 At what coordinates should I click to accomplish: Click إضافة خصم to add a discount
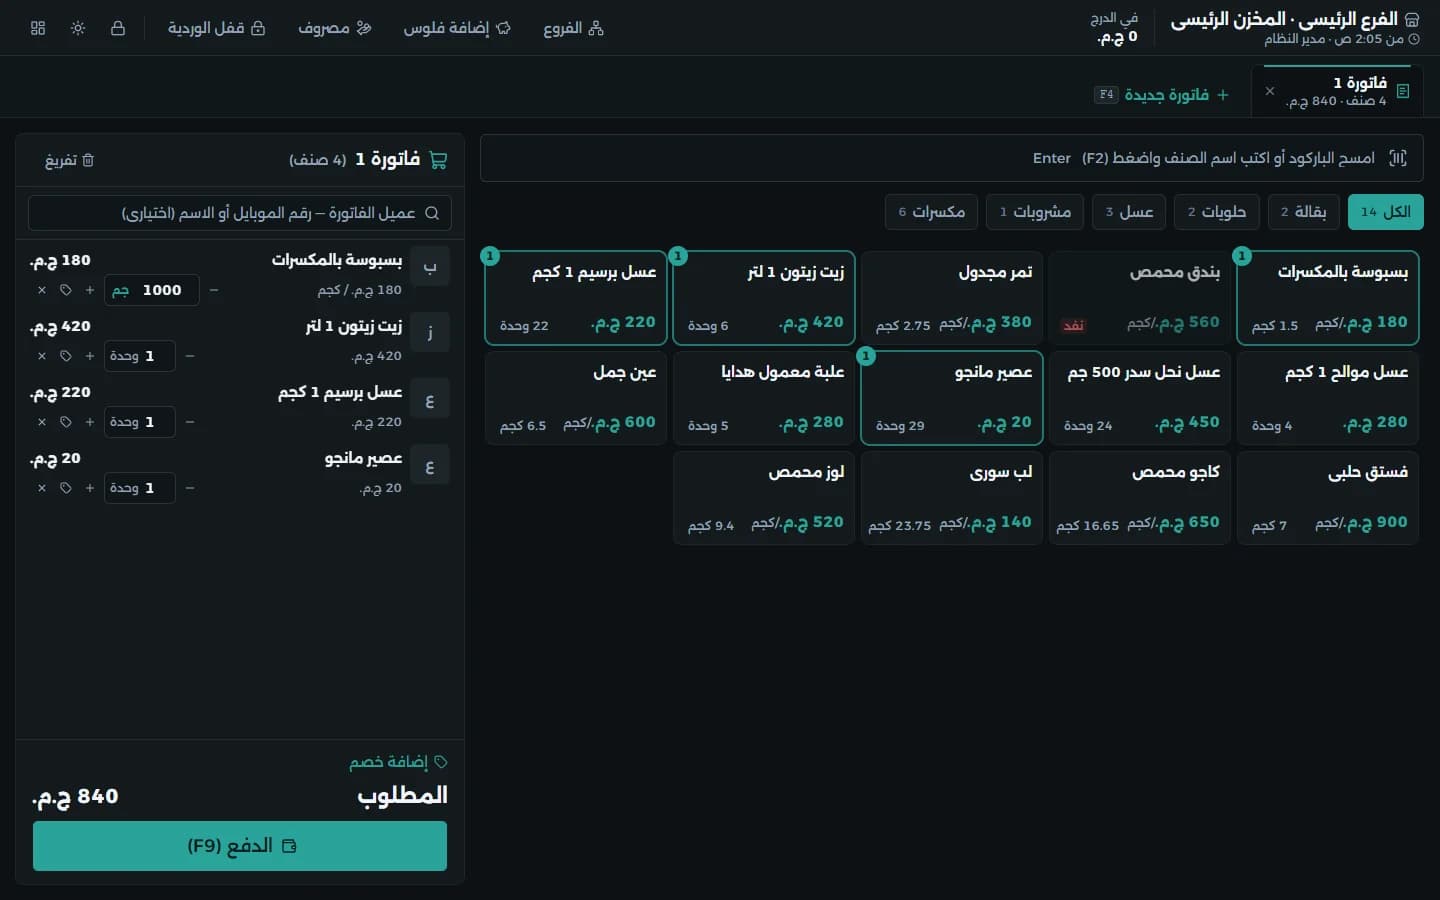(x=398, y=762)
